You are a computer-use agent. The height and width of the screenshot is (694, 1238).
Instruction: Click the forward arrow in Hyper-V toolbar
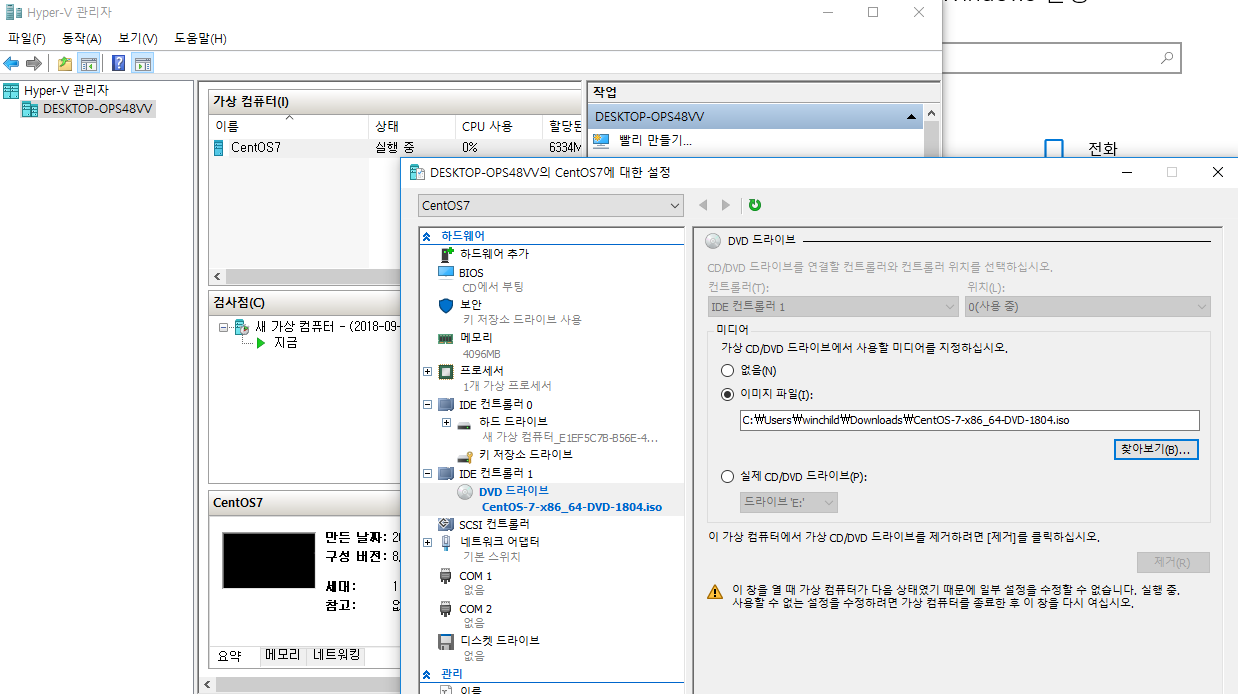point(34,64)
